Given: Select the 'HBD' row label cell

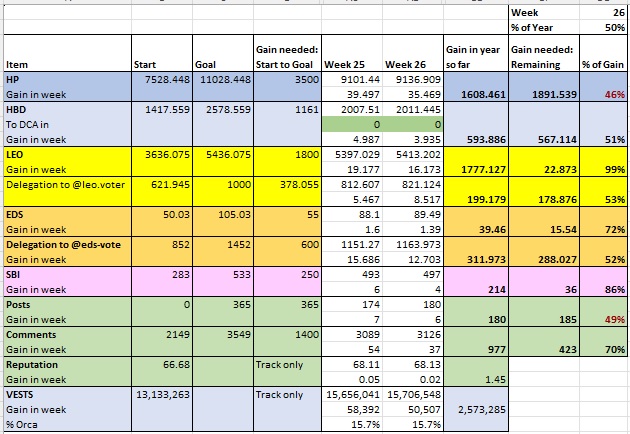Looking at the screenshot, I should point(68,109).
